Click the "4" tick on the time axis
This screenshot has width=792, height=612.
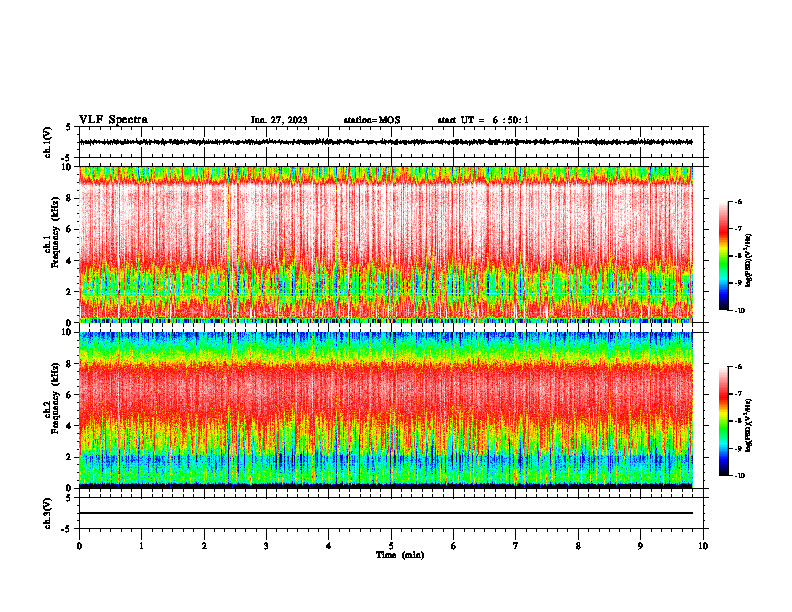point(329,546)
